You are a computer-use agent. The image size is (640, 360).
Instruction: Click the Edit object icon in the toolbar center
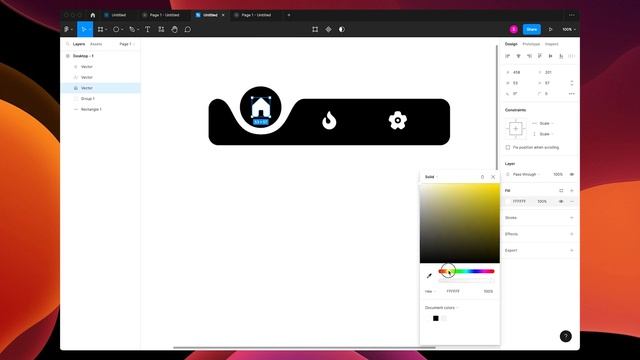(315, 29)
